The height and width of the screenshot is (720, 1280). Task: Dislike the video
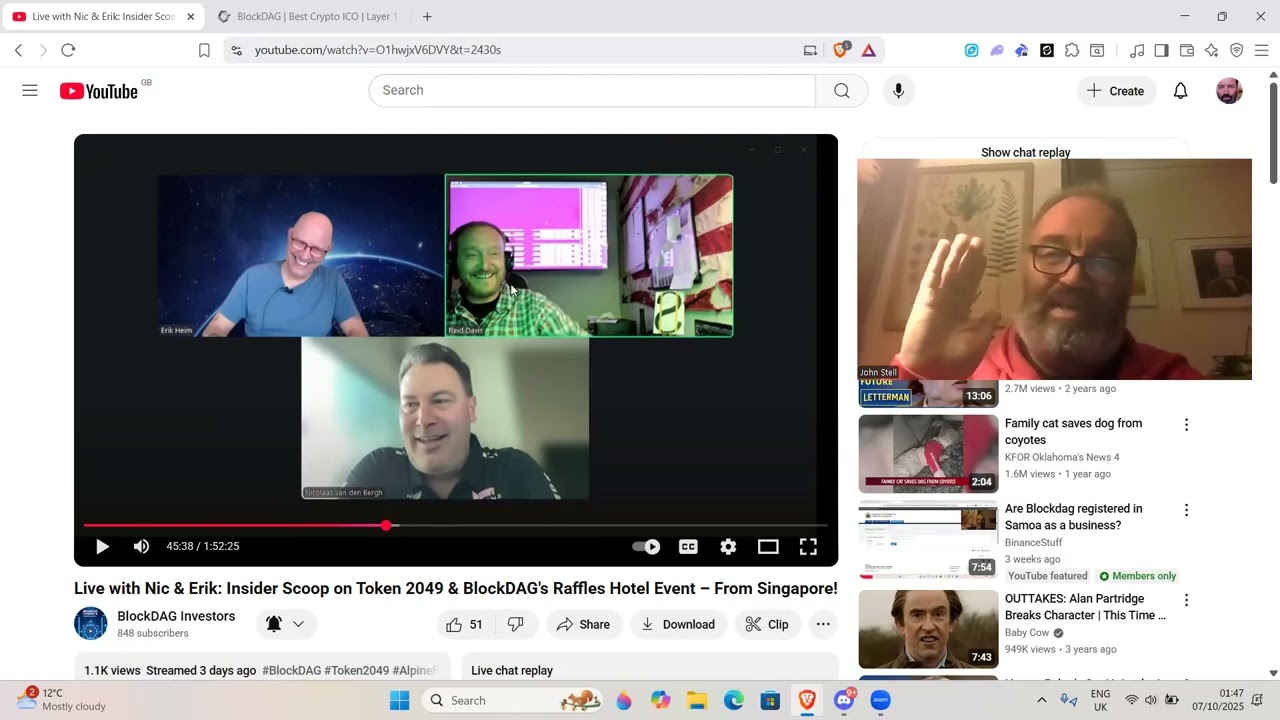516,624
